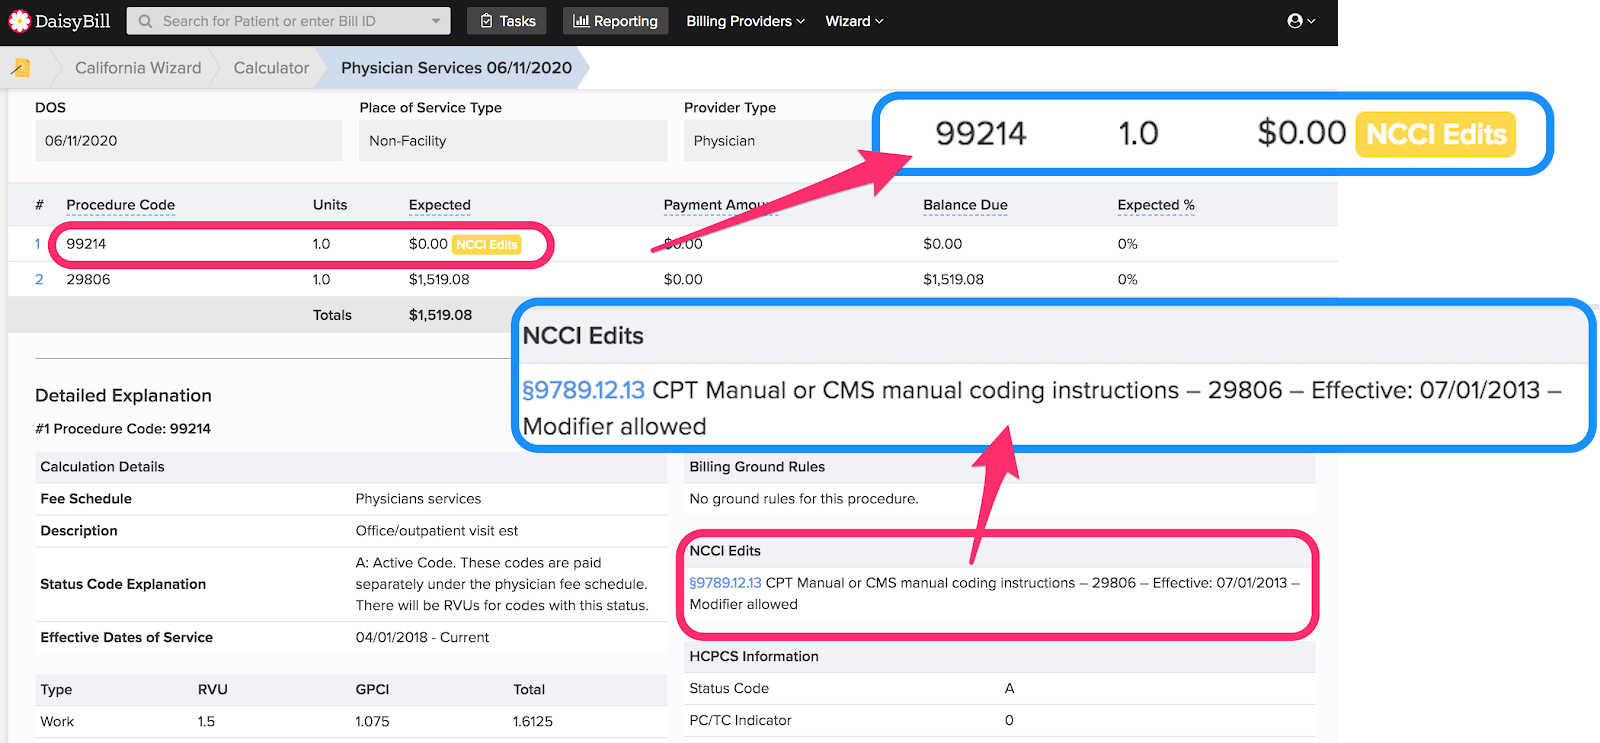Image resolution: width=1600 pixels, height=743 pixels.
Task: Expand the search field dropdown arrow
Action: (x=436, y=21)
